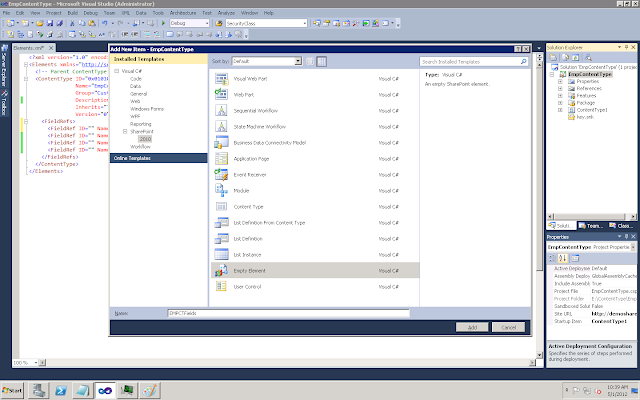
Task: Click the Start Debugging play icon
Action: click(163, 23)
